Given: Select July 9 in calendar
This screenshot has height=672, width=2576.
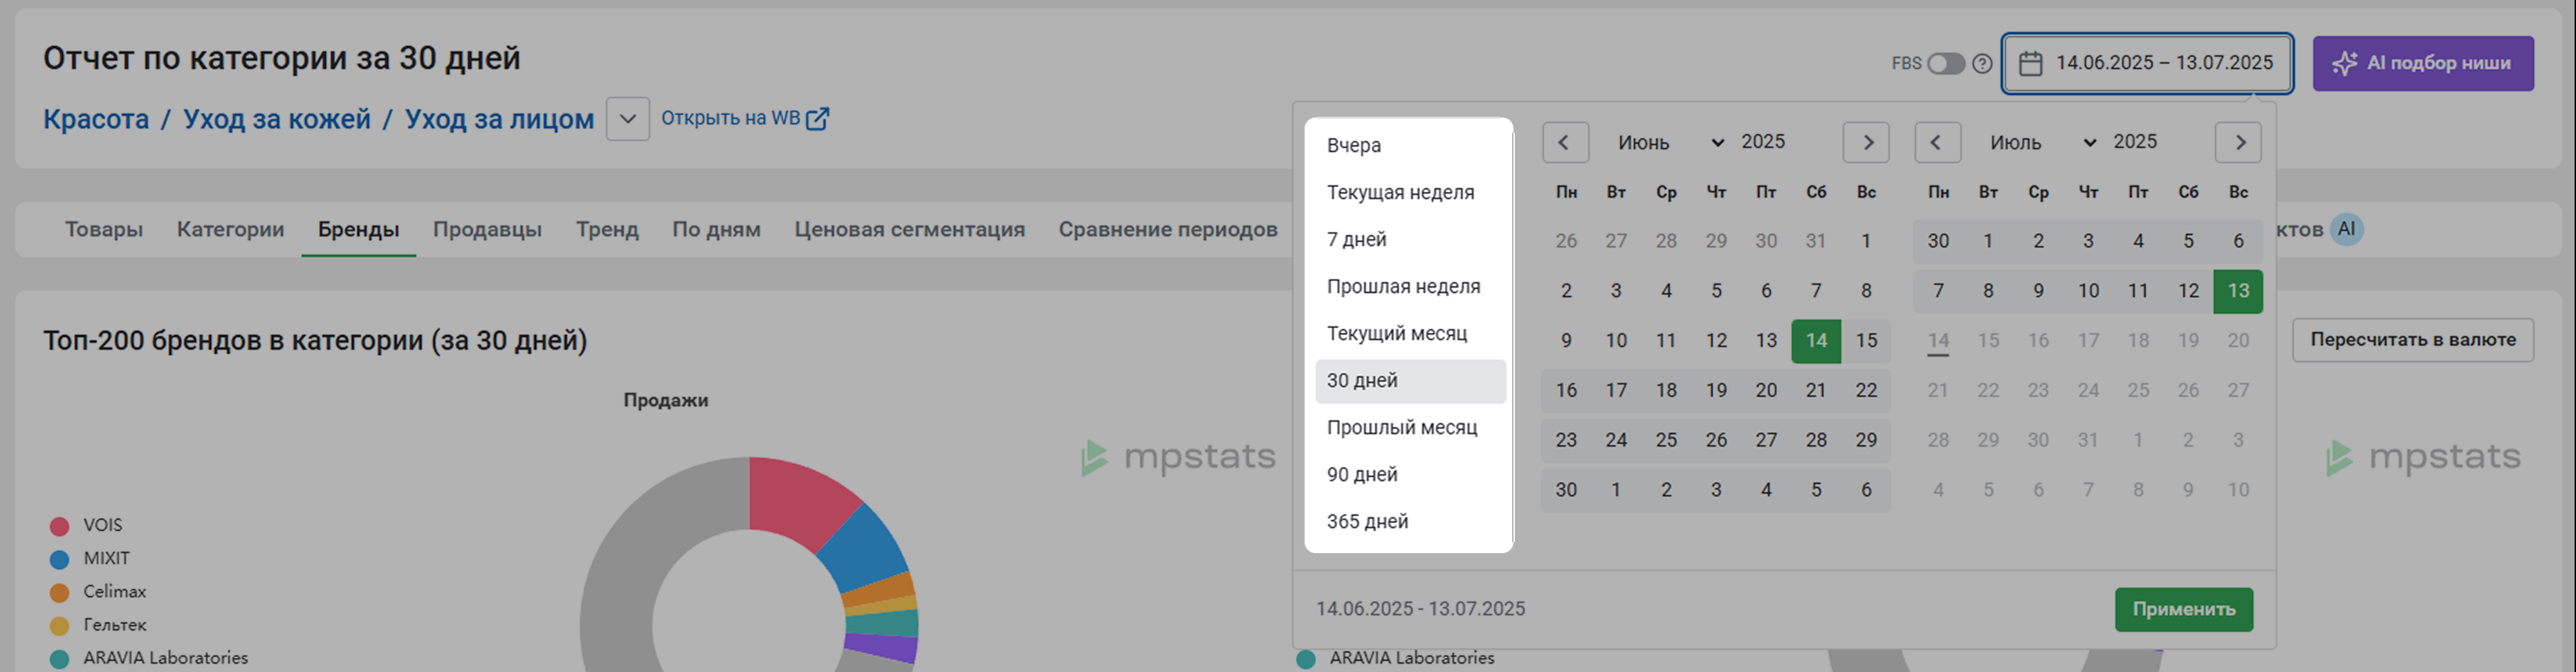Looking at the screenshot, I should tap(2038, 291).
